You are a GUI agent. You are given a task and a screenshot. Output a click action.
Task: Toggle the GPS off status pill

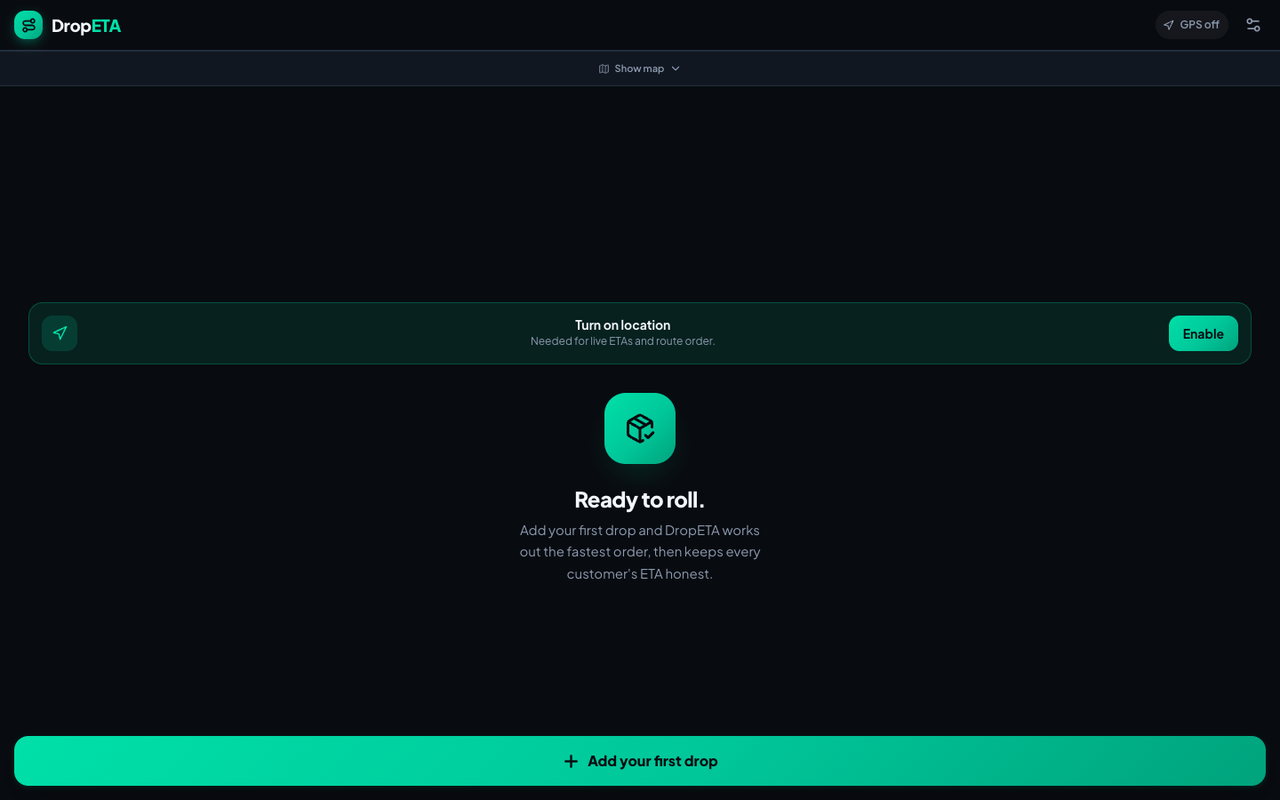click(1192, 25)
